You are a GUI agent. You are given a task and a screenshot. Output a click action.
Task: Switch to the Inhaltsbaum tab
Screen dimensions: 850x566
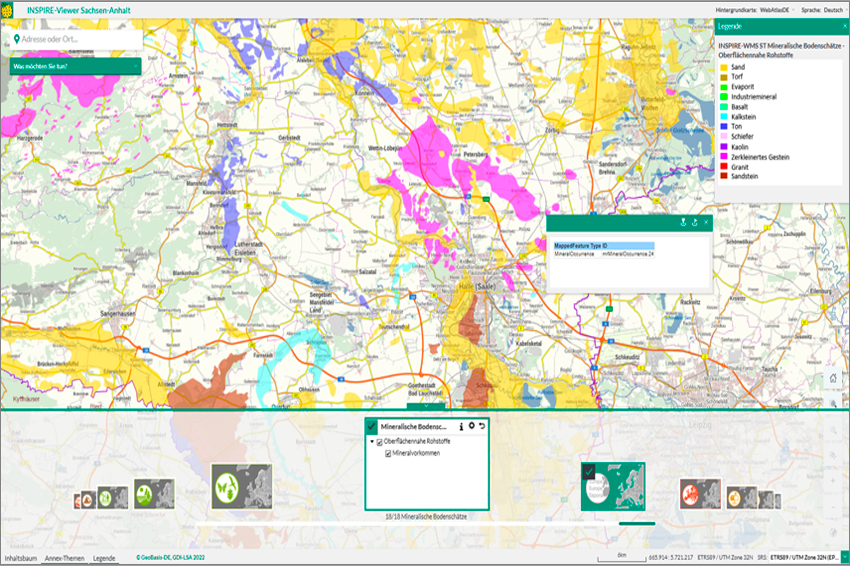(21, 557)
